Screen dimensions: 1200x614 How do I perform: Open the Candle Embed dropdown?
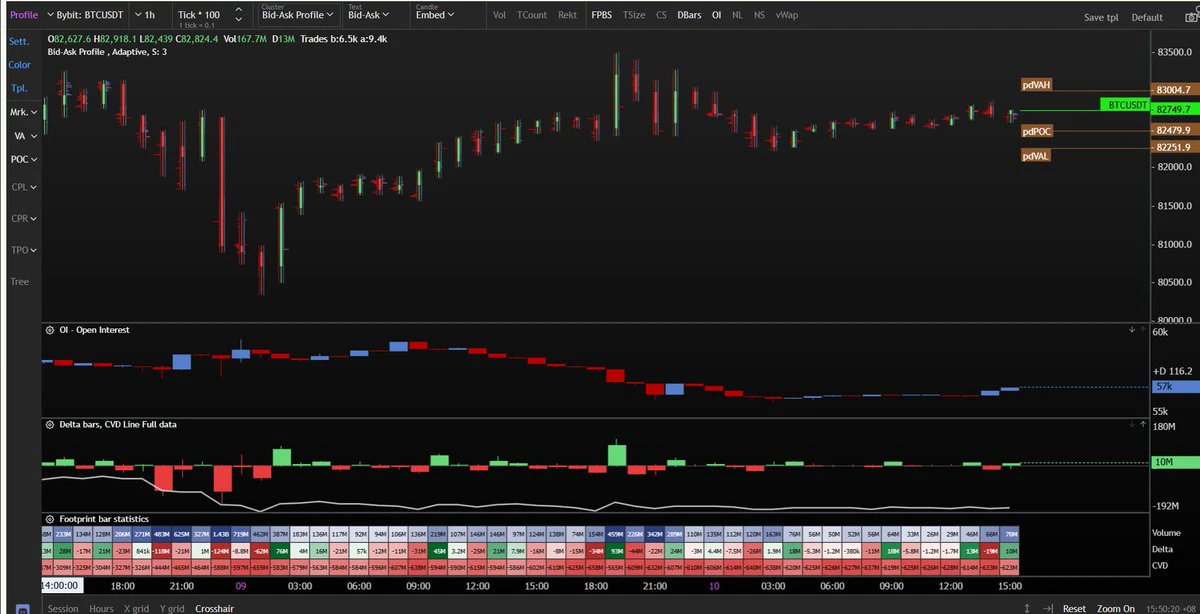(x=435, y=15)
